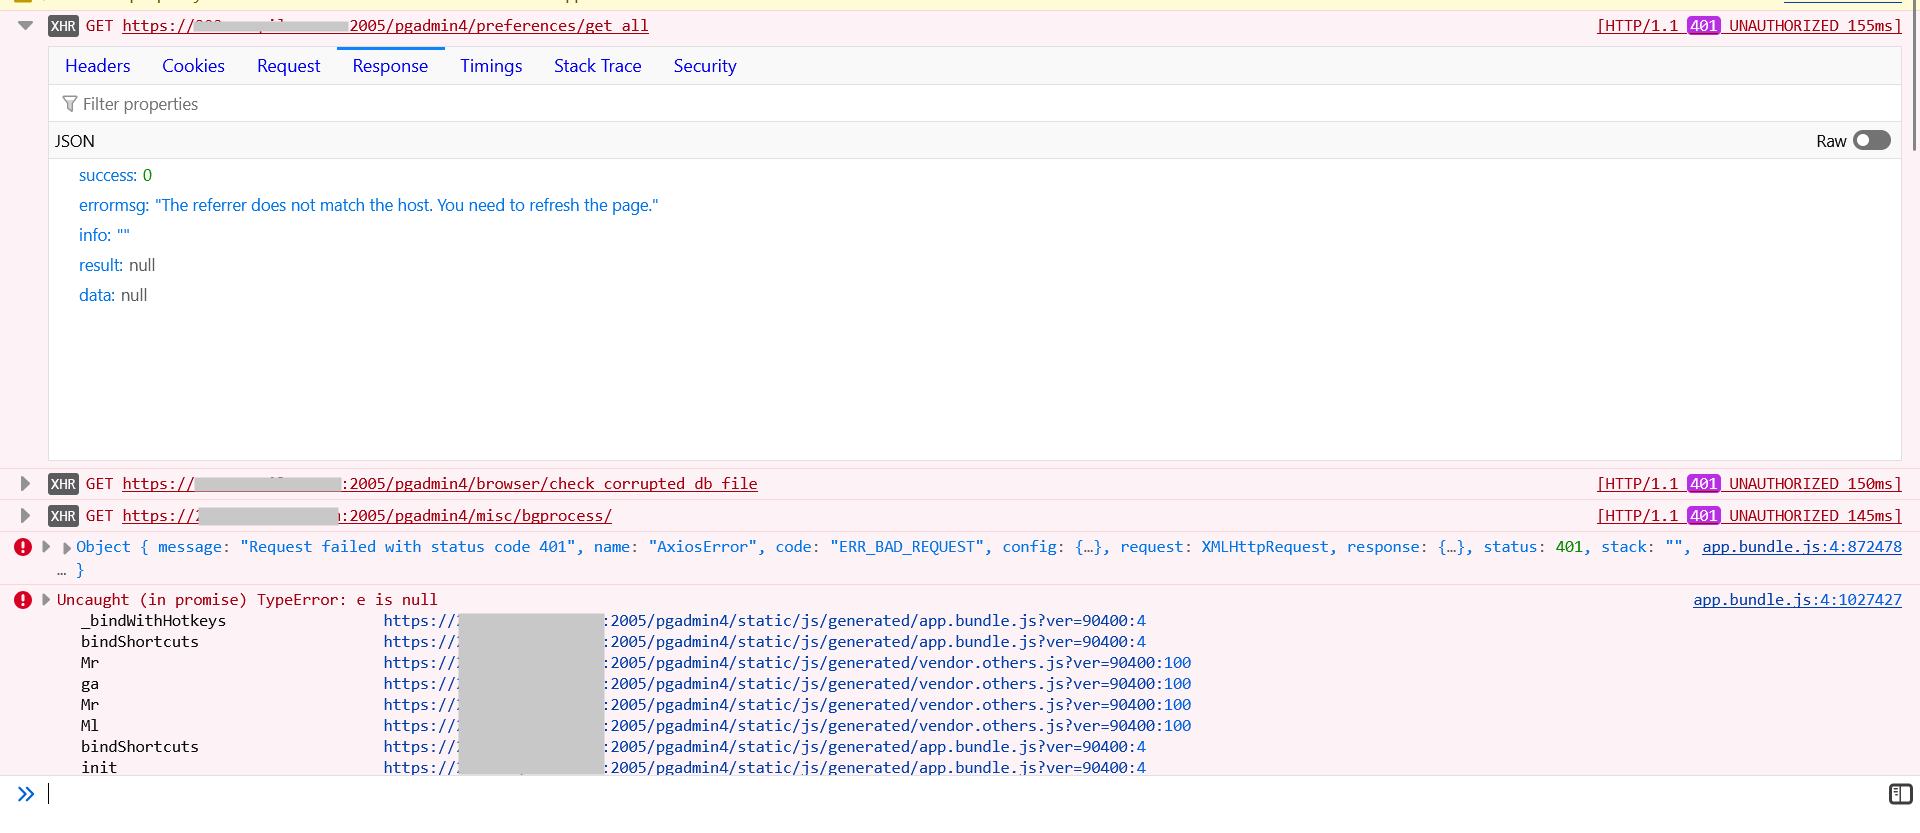Click the console prompt chevron icon
The height and width of the screenshot is (833, 1920).
pos(26,794)
